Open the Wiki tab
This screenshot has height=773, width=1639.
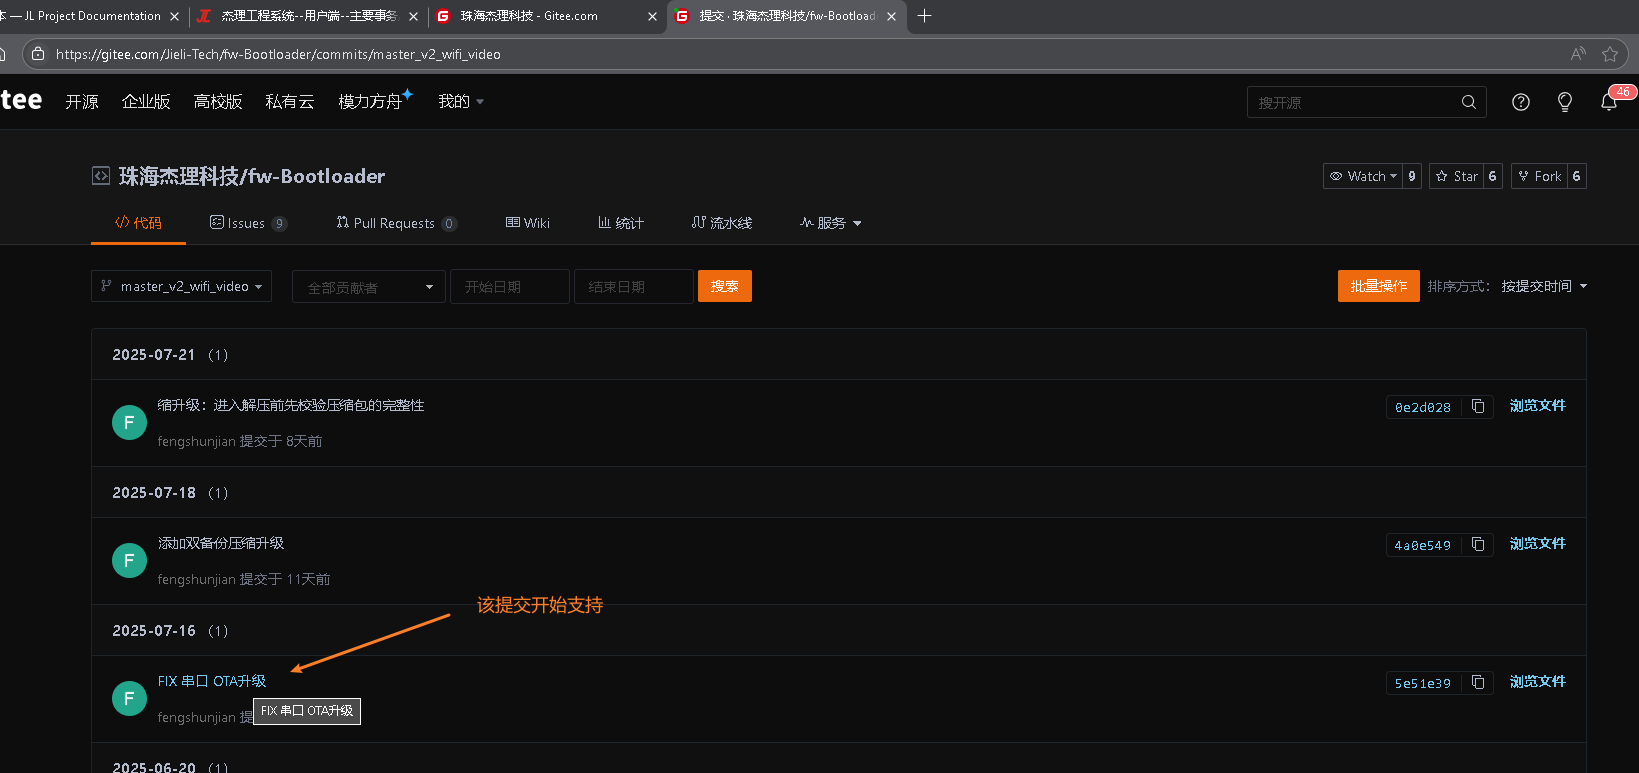pos(528,223)
